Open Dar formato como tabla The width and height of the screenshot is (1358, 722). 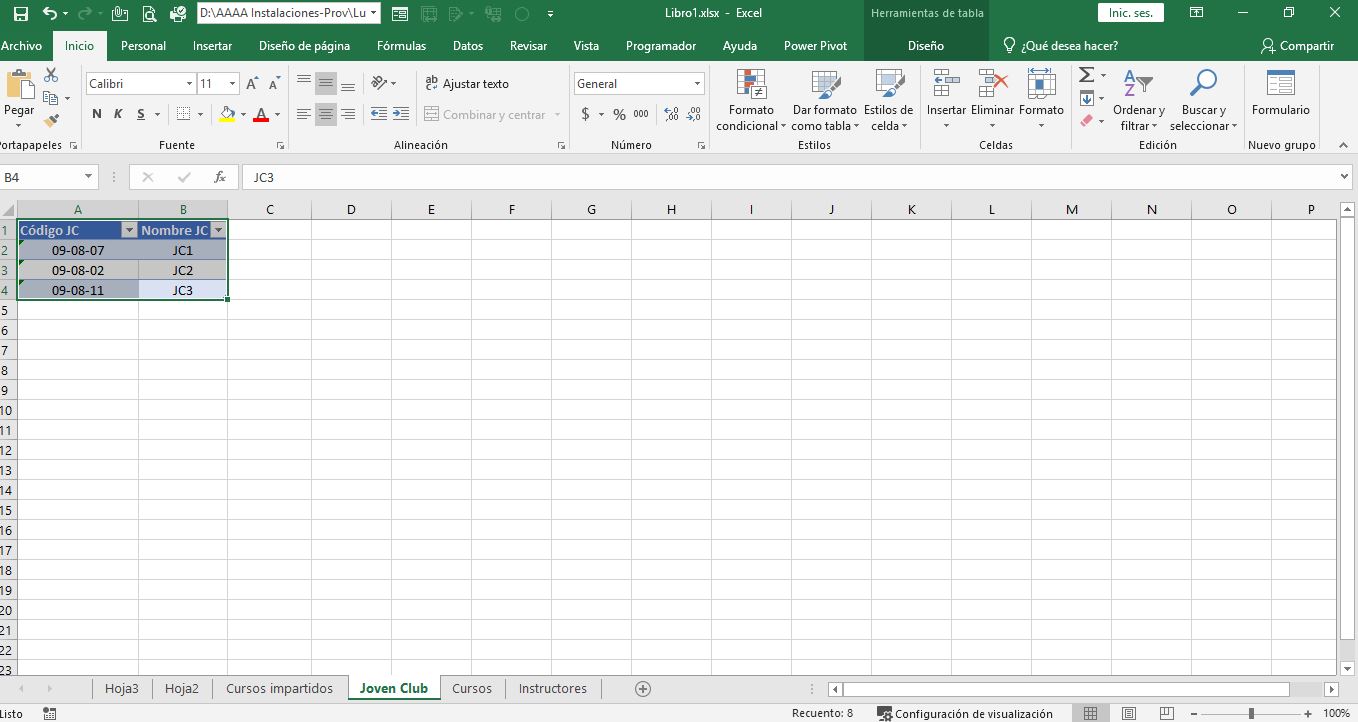coord(824,88)
